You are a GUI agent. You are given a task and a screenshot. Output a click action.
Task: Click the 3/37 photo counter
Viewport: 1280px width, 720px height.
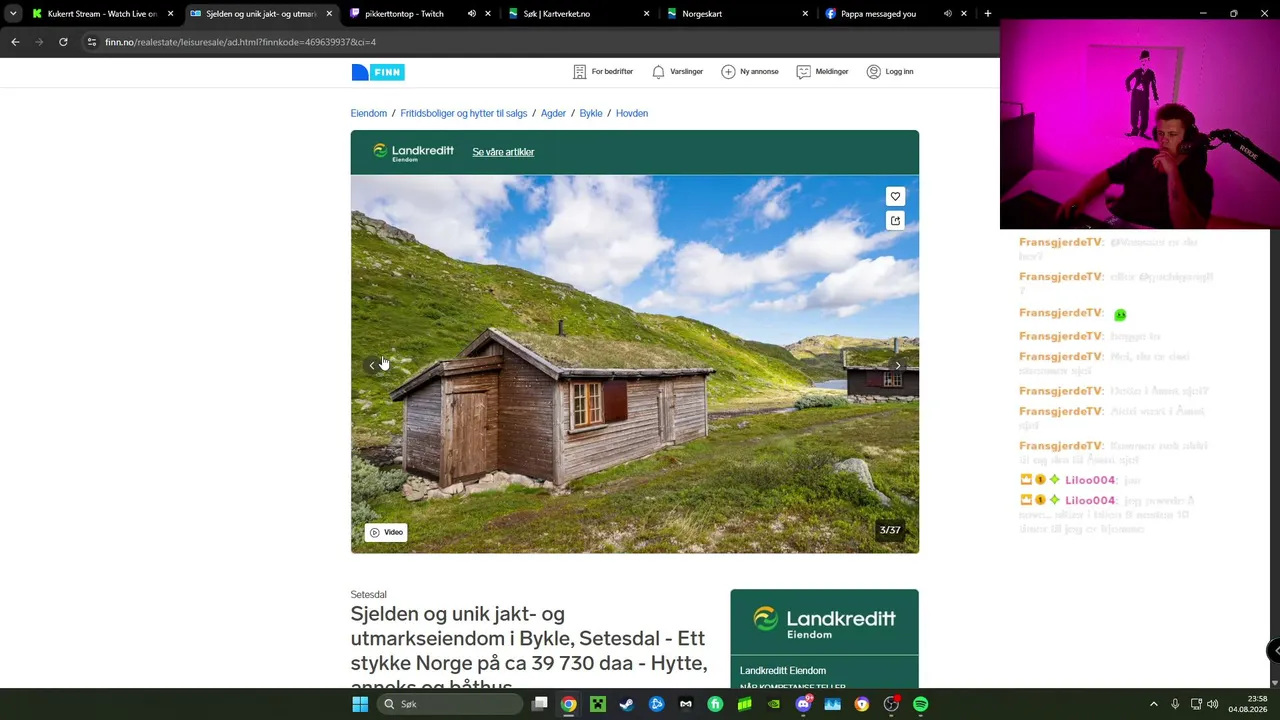pos(890,530)
